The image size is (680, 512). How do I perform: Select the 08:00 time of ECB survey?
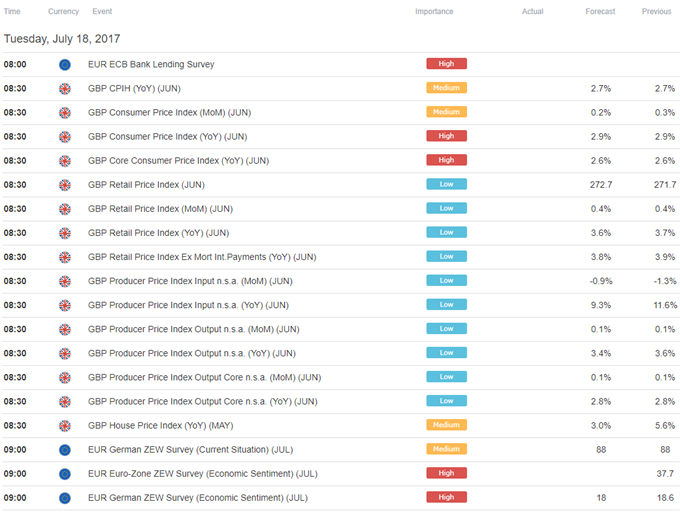point(15,65)
